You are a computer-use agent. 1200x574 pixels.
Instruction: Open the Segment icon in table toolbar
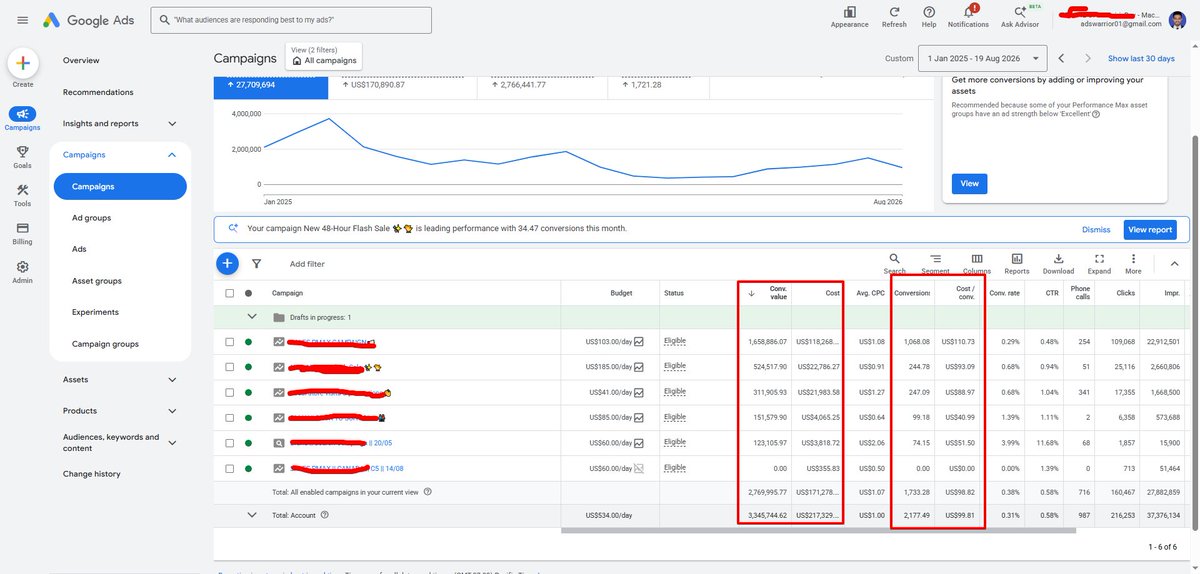tap(935, 258)
